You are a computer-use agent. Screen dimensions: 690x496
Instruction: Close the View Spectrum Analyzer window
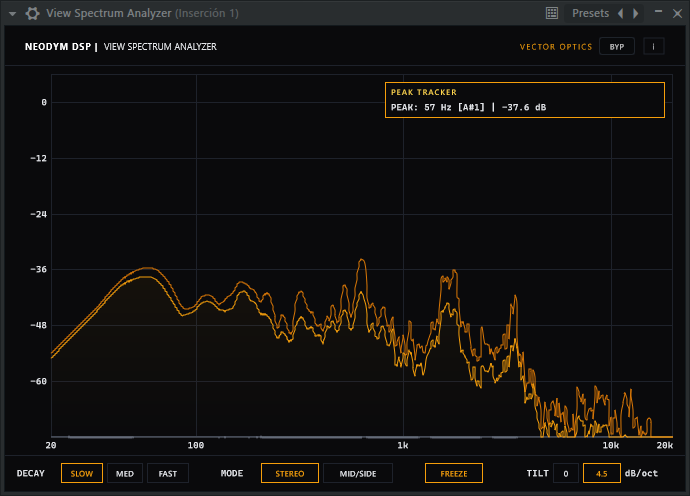(x=678, y=14)
